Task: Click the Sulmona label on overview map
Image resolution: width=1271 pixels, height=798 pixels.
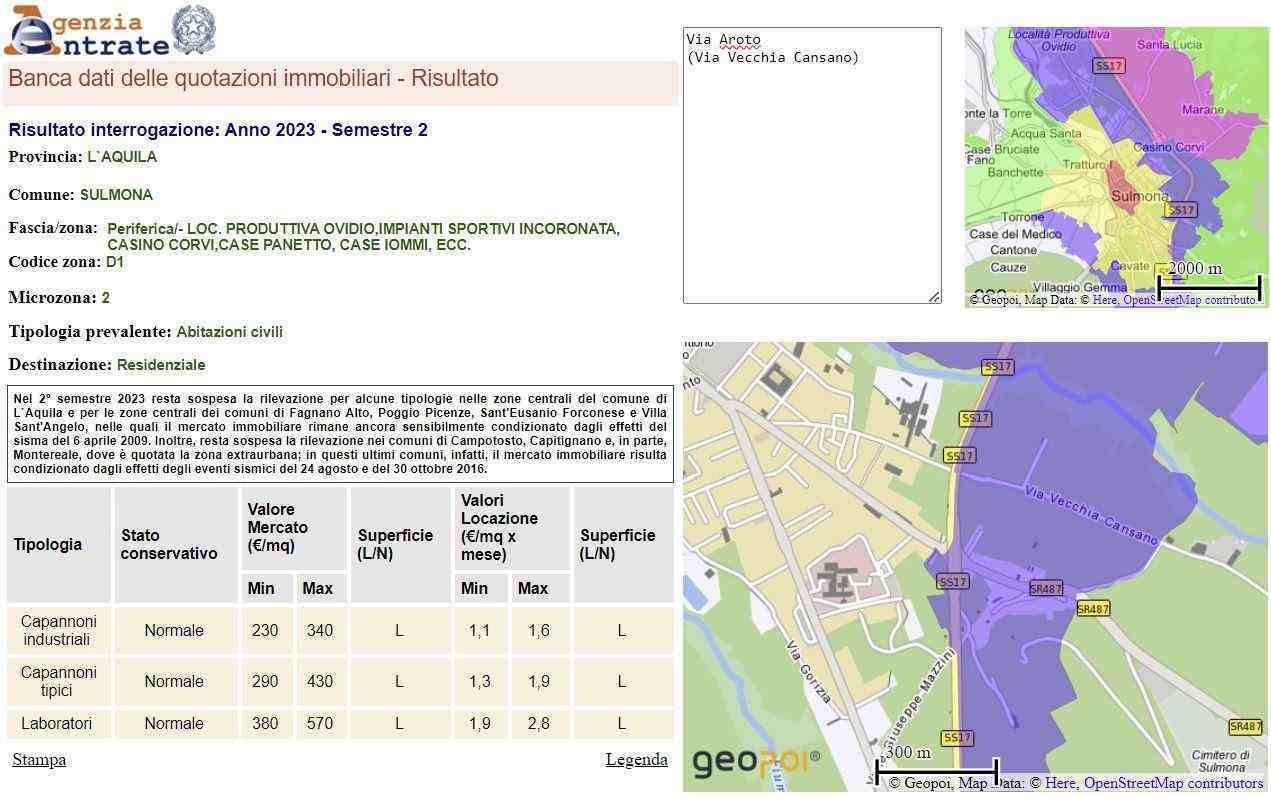Action: coord(1140,196)
